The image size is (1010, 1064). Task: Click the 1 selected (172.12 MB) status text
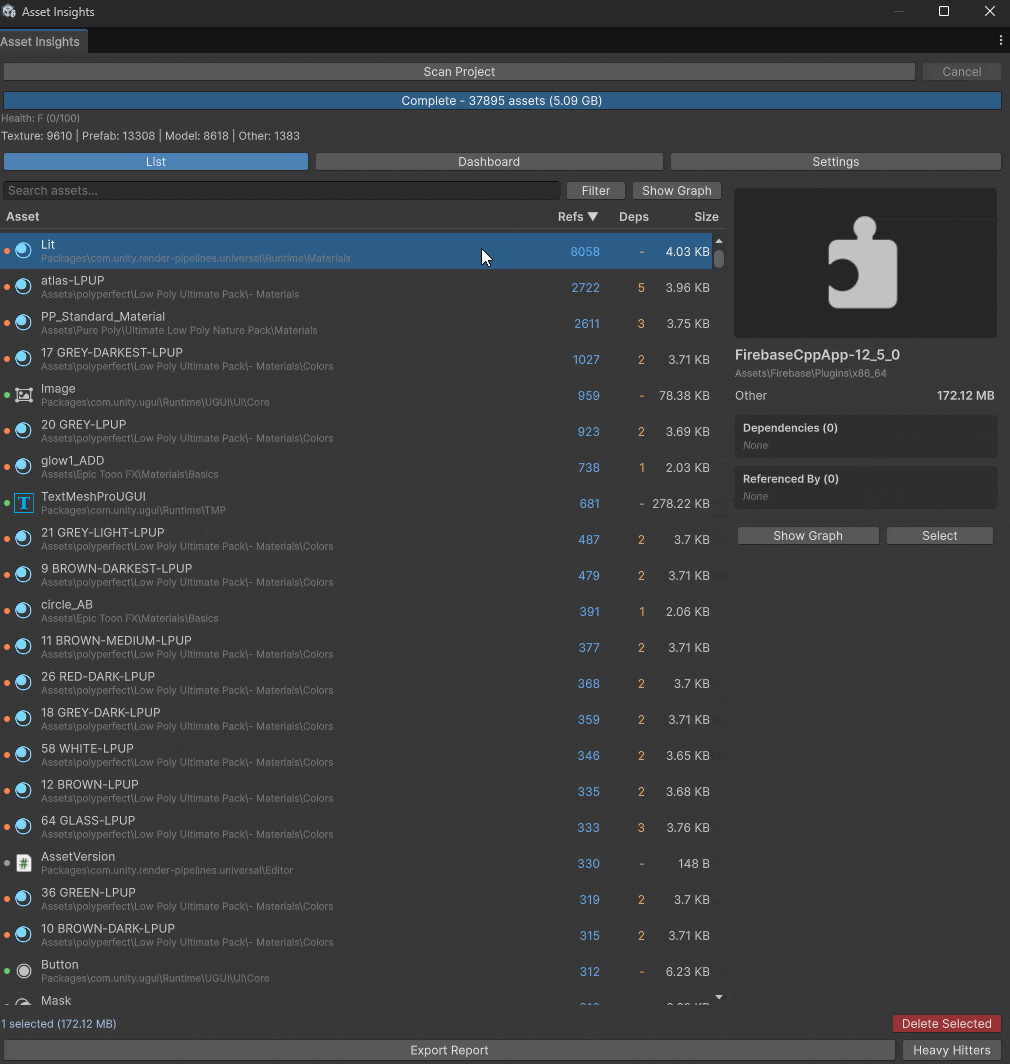(58, 1023)
